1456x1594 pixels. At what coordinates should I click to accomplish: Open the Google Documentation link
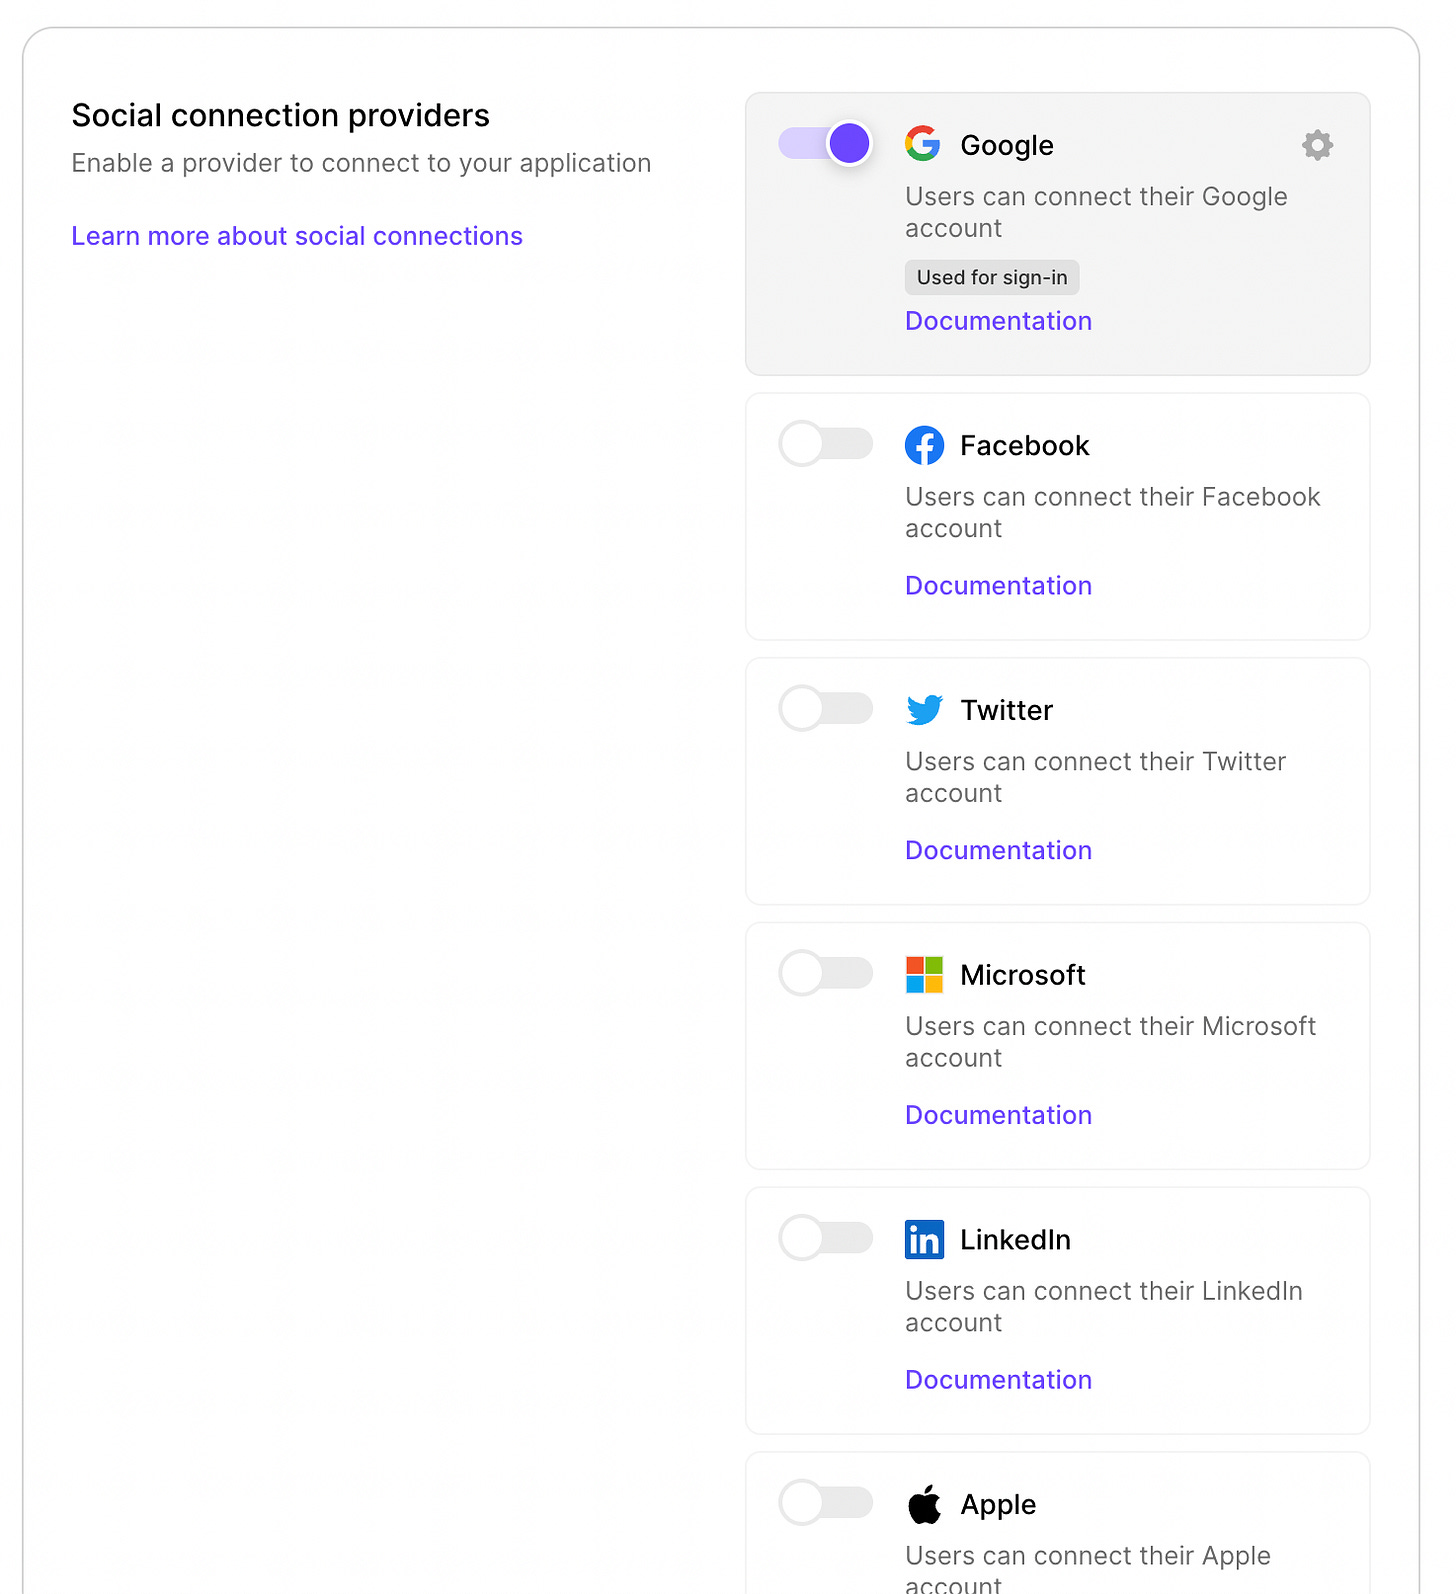[x=997, y=320]
